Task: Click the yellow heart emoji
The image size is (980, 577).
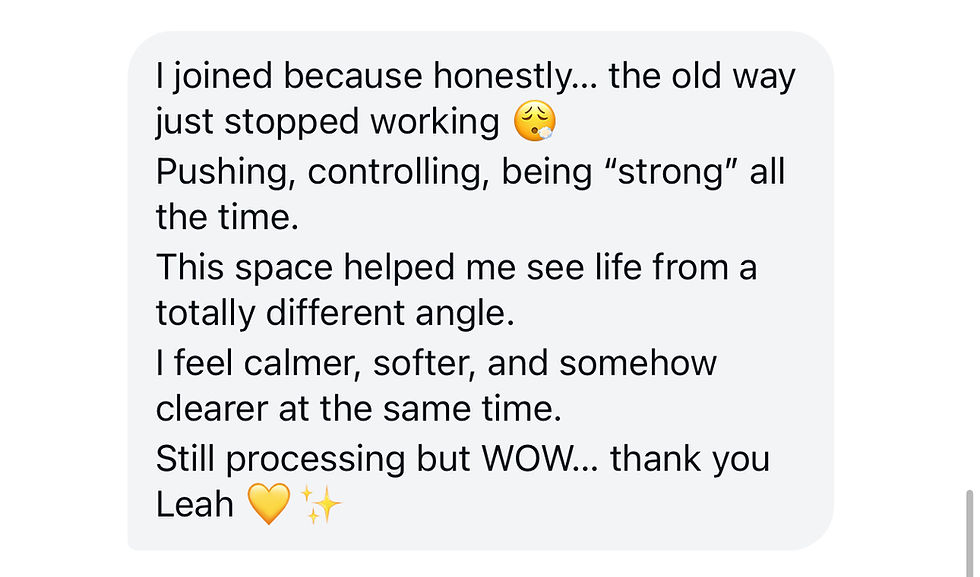Action: pyautogui.click(x=268, y=506)
